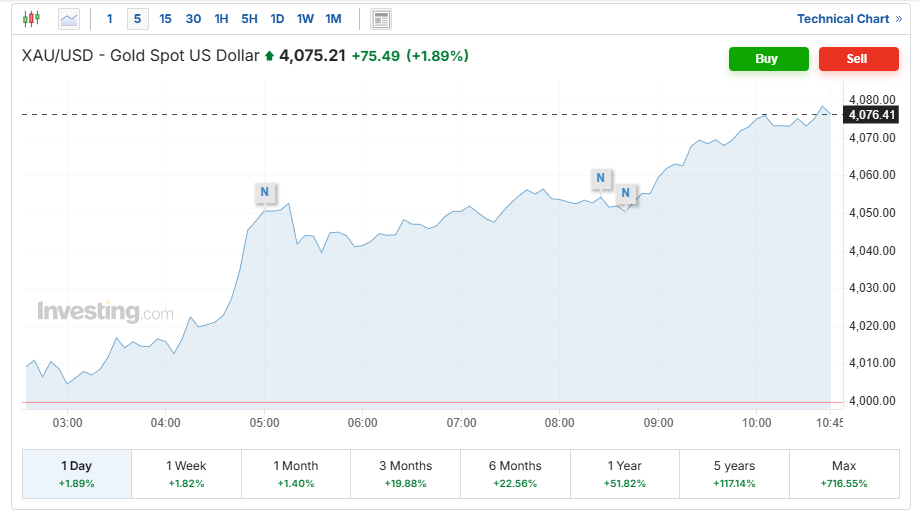Set the chart interval to 1 minute
The width and height of the screenshot is (919, 531).
click(x=110, y=18)
